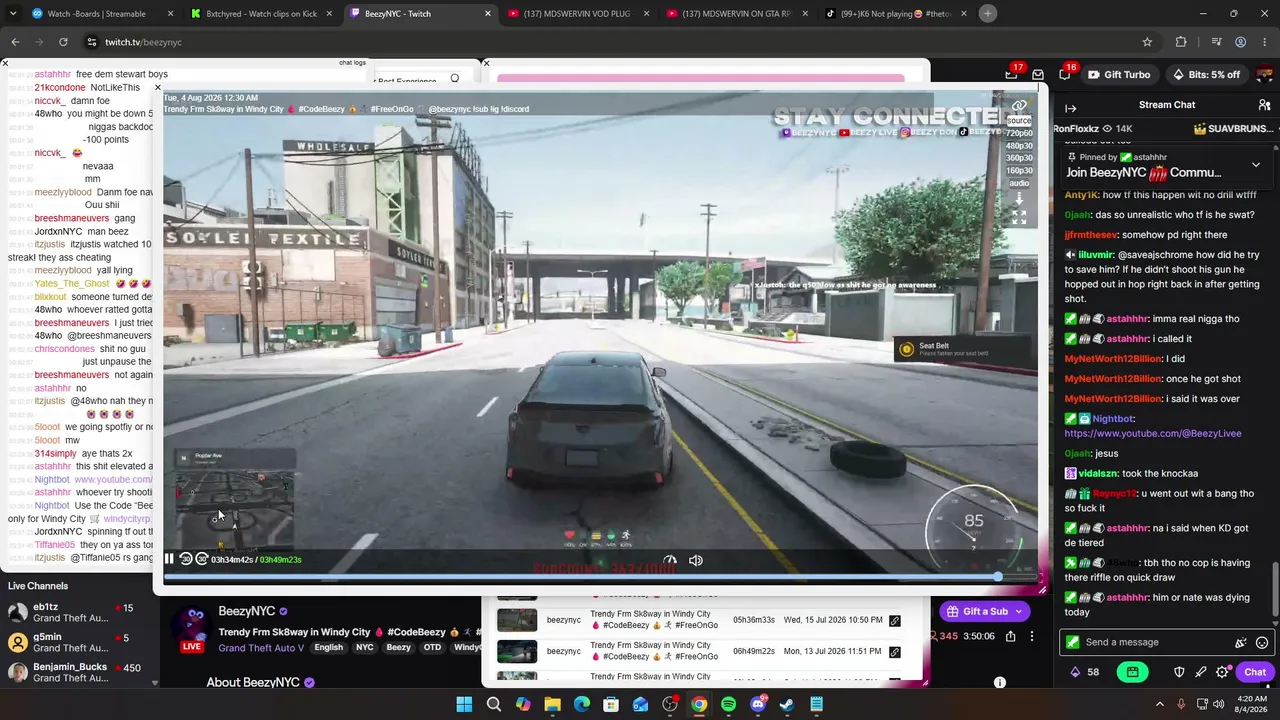Select the NYC stream tag
The width and height of the screenshot is (1280, 720).
(x=364, y=647)
